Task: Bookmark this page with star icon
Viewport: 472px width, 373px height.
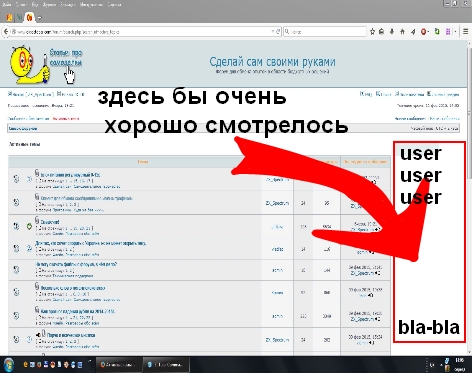Action: pos(372,32)
